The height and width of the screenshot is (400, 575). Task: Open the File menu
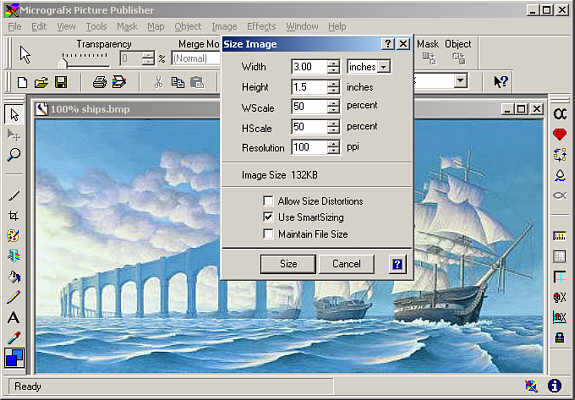point(15,27)
